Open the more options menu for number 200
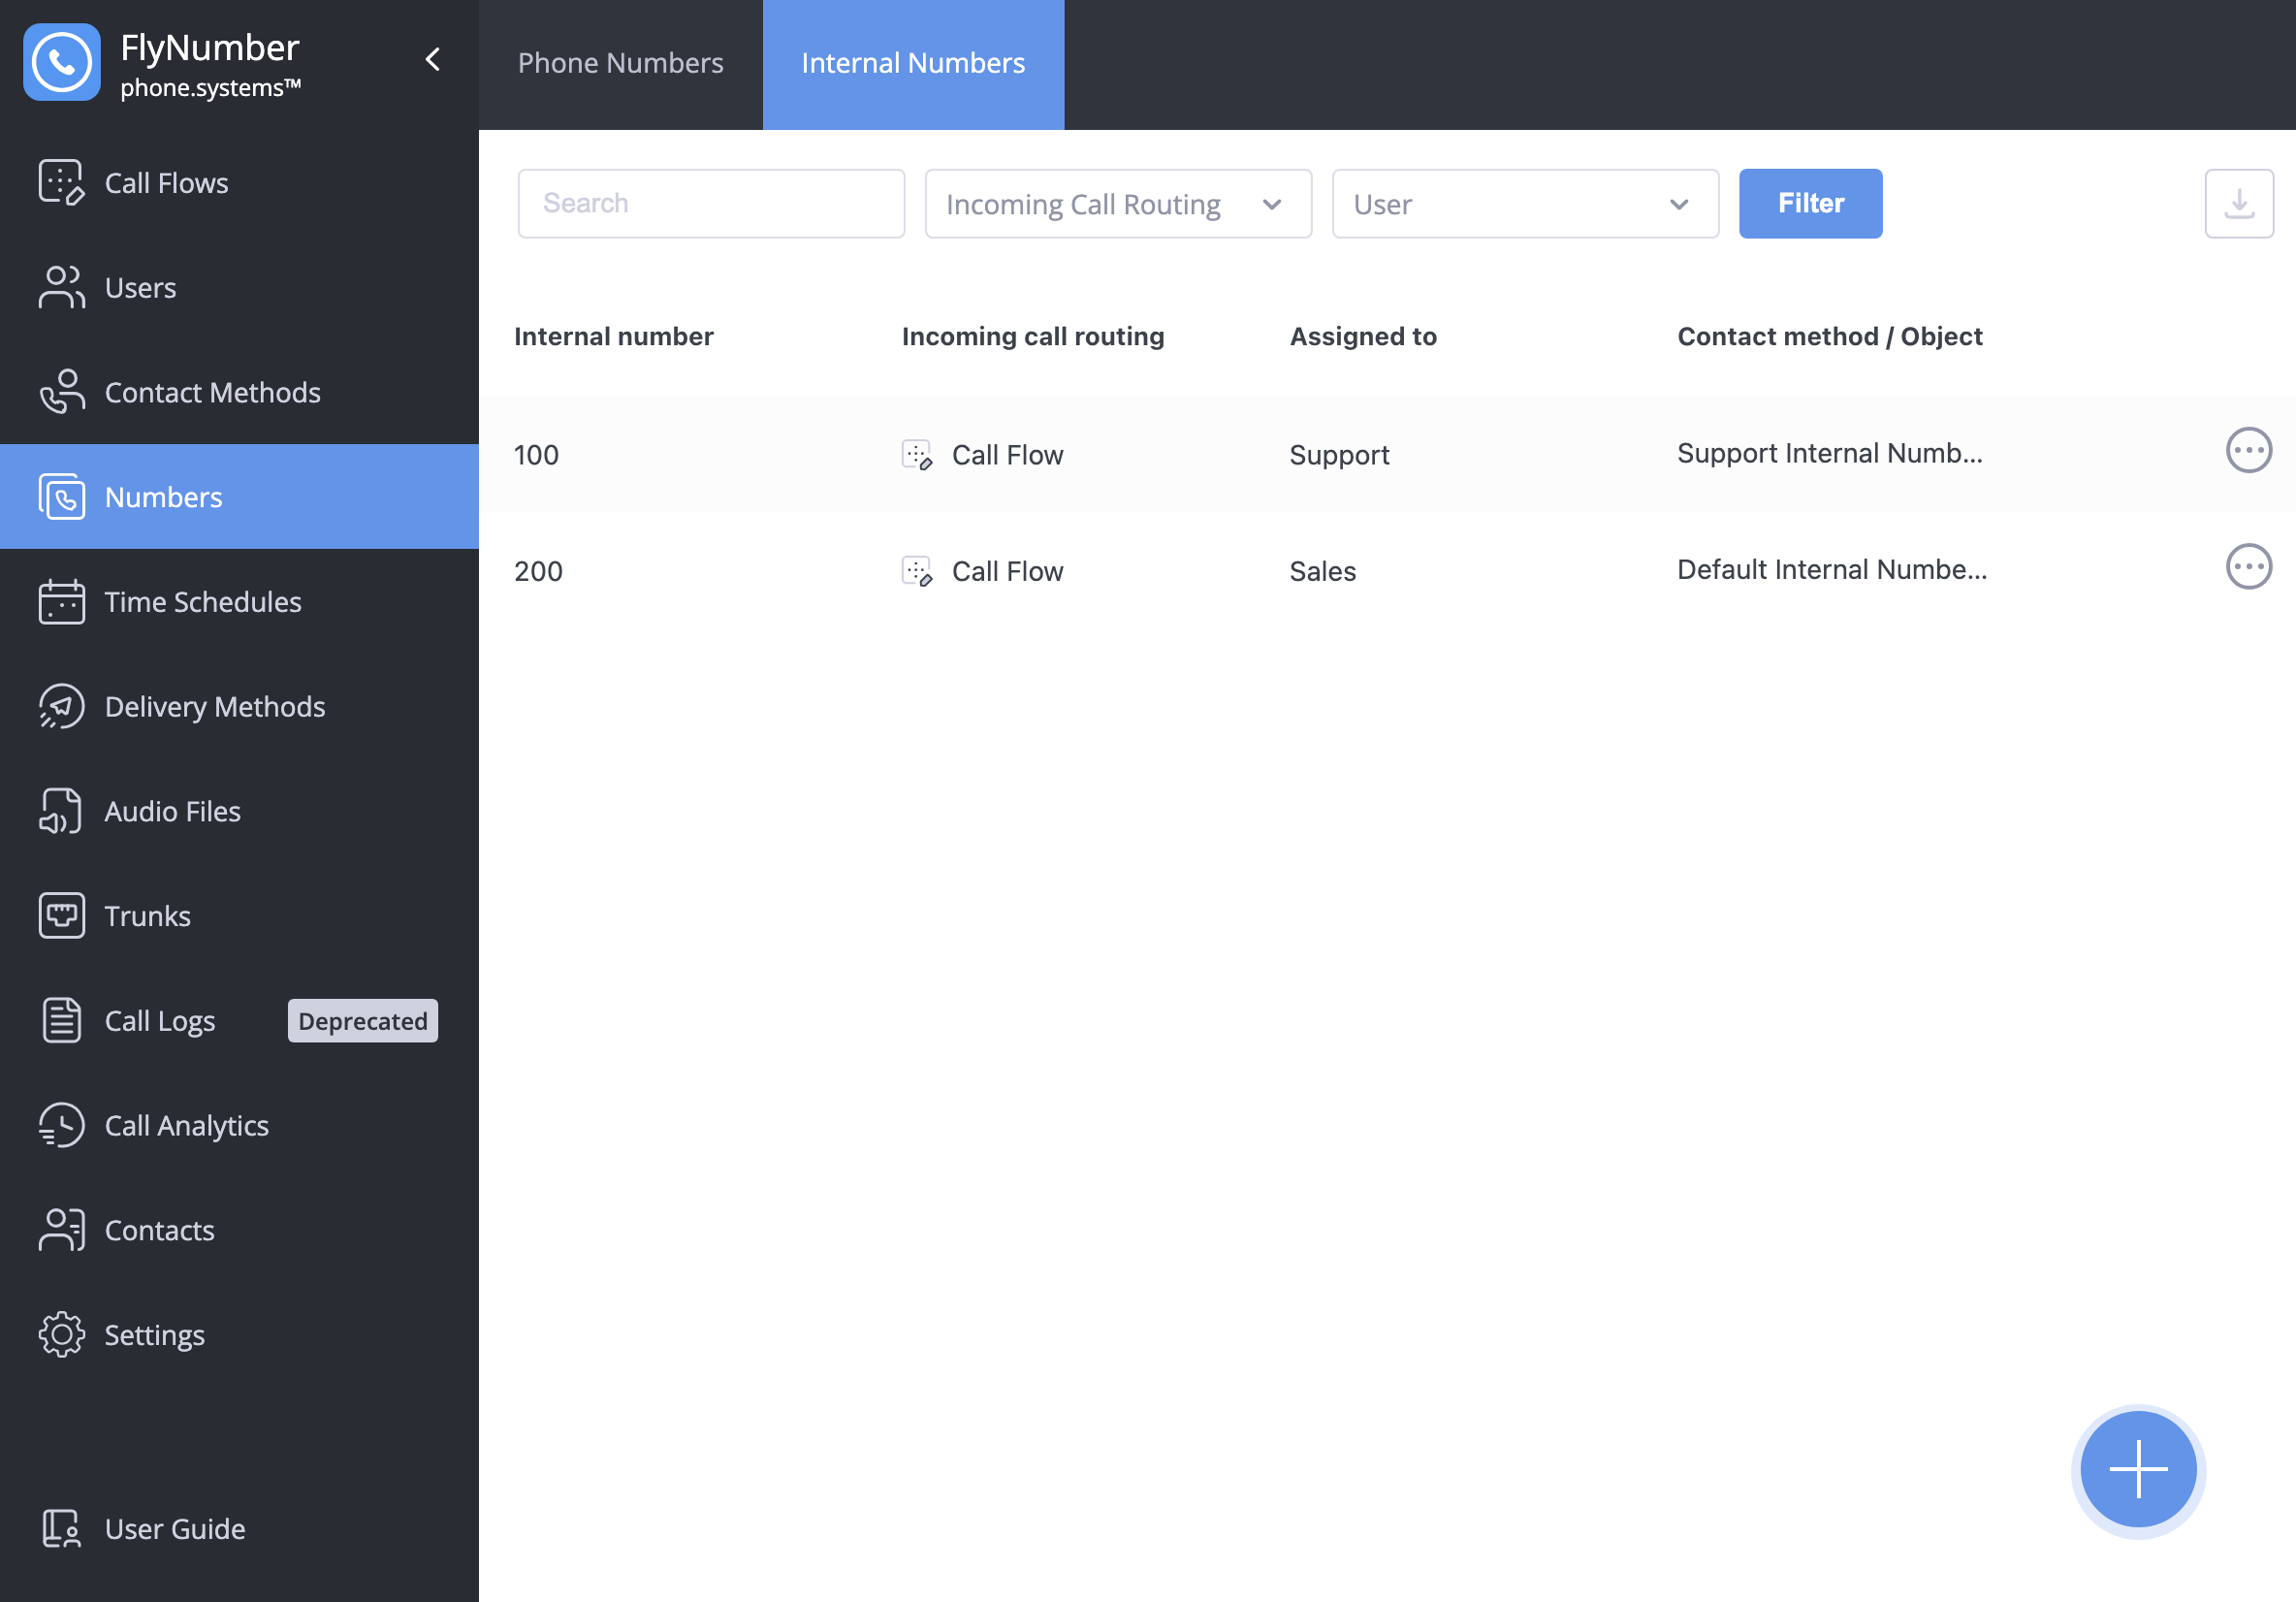 (2249, 567)
